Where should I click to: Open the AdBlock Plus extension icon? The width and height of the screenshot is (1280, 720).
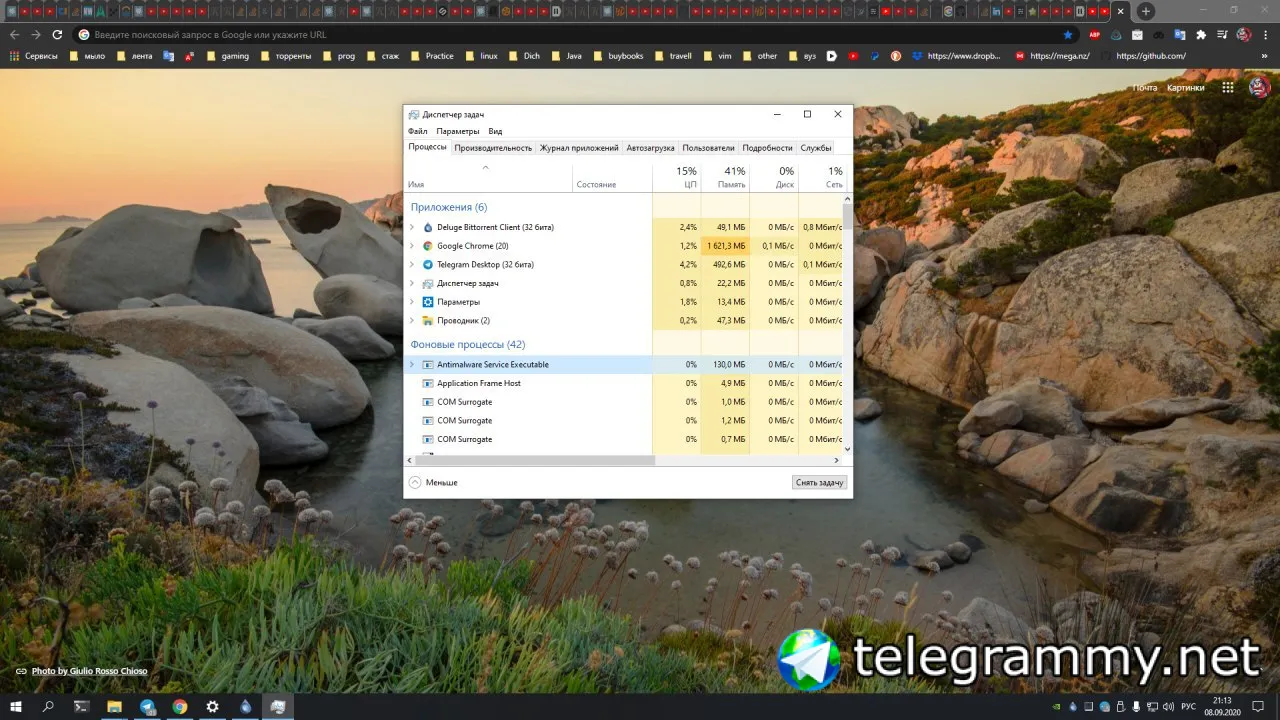[x=1095, y=34]
